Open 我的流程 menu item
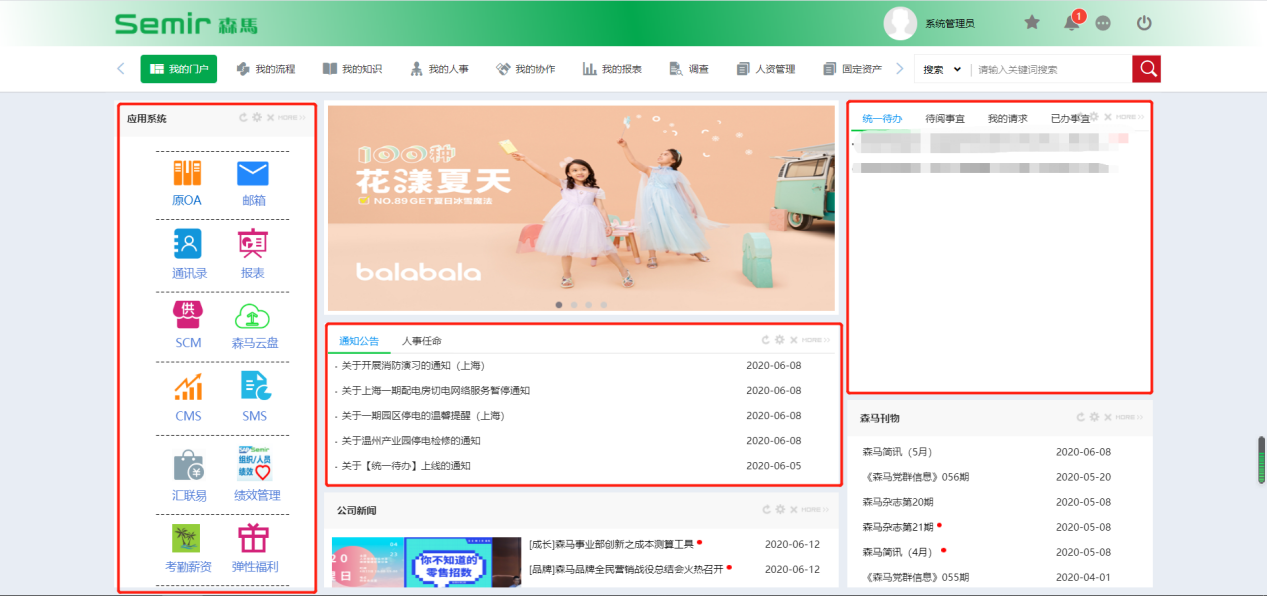The height and width of the screenshot is (596, 1267). pyautogui.click(x=265, y=69)
